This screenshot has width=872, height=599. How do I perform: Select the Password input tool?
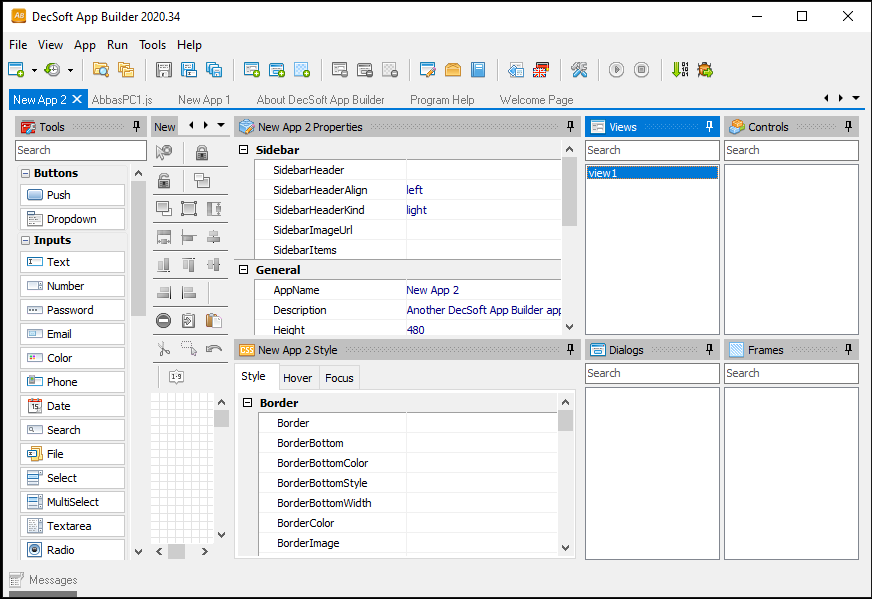click(72, 310)
